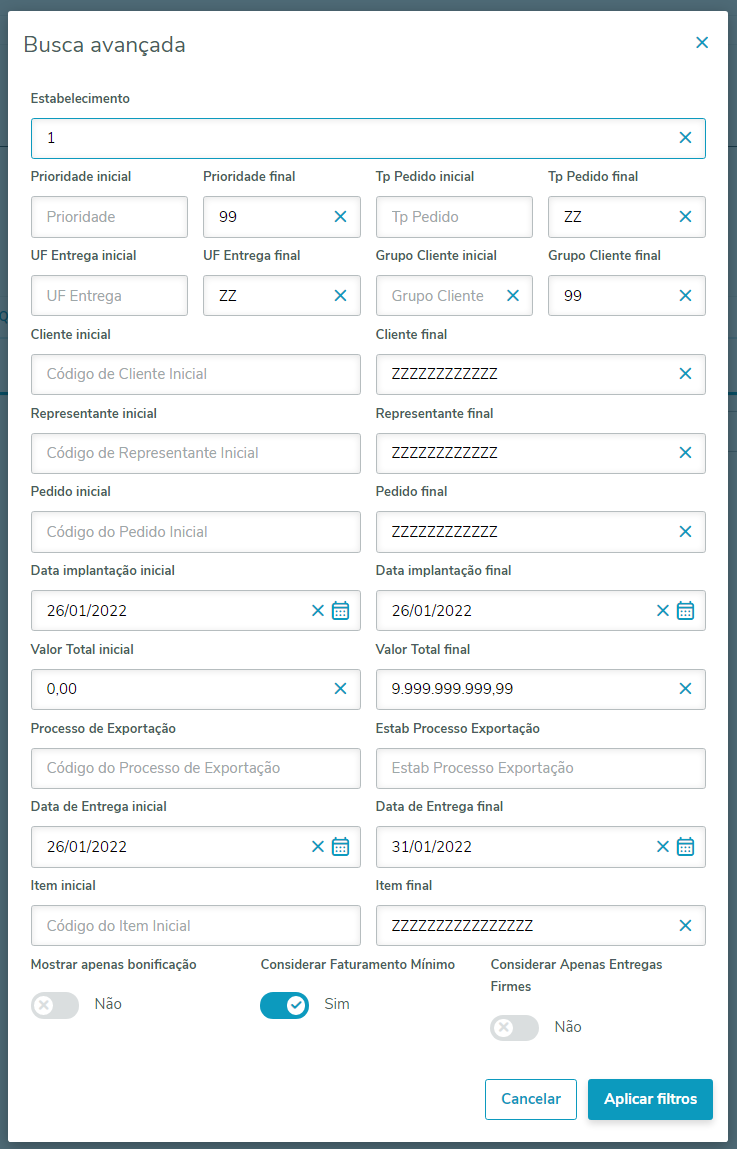Enable Mostrar apenas bonificação switch

tap(55, 1005)
